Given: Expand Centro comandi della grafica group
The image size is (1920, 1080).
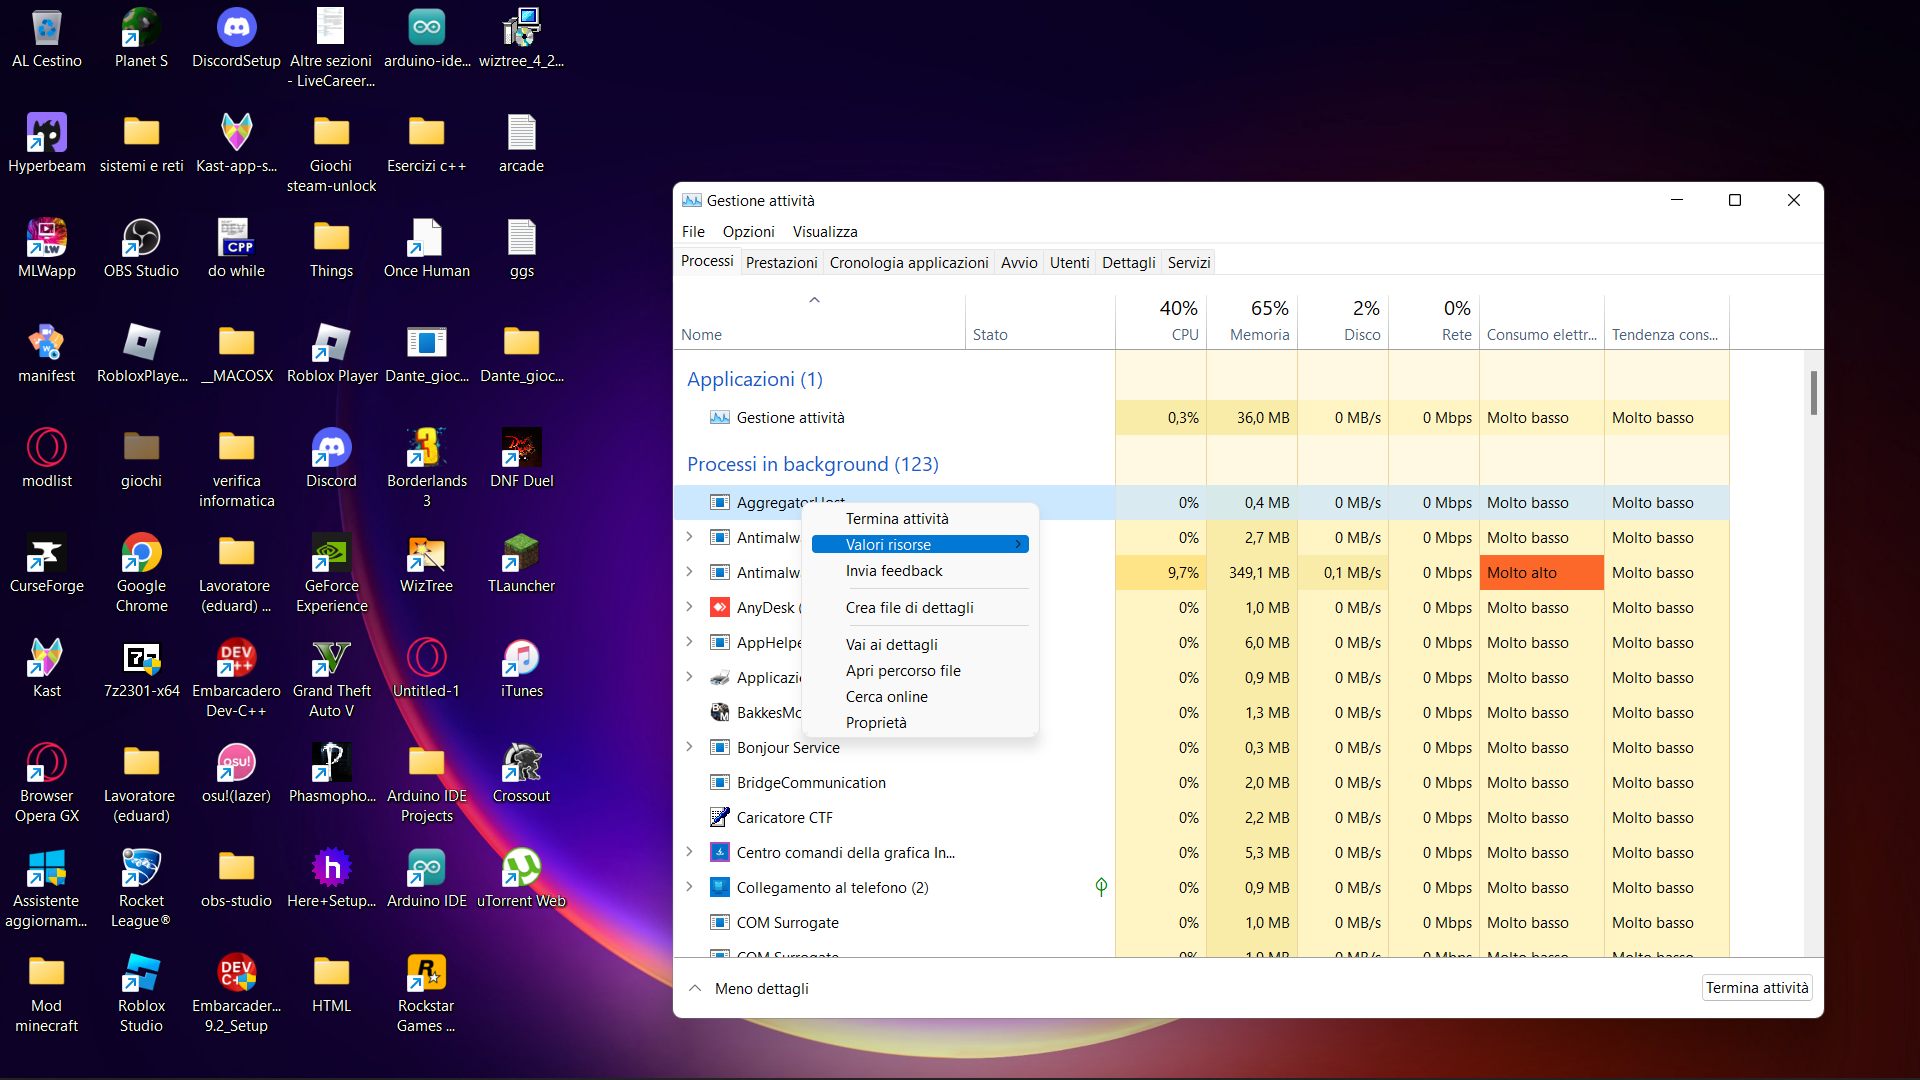Looking at the screenshot, I should tap(689, 852).
